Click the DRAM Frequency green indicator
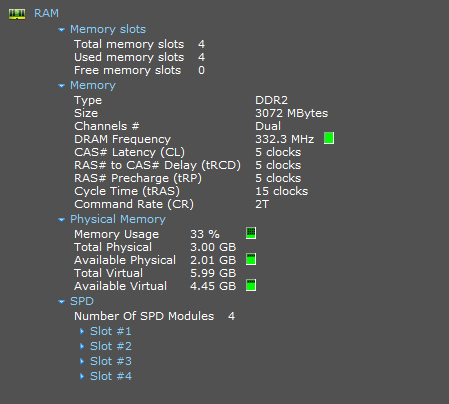The height and width of the screenshot is (404, 449). coord(329,138)
